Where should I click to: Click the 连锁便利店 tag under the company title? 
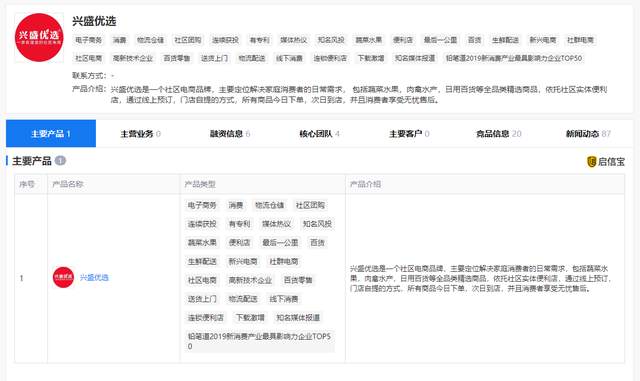[x=330, y=58]
